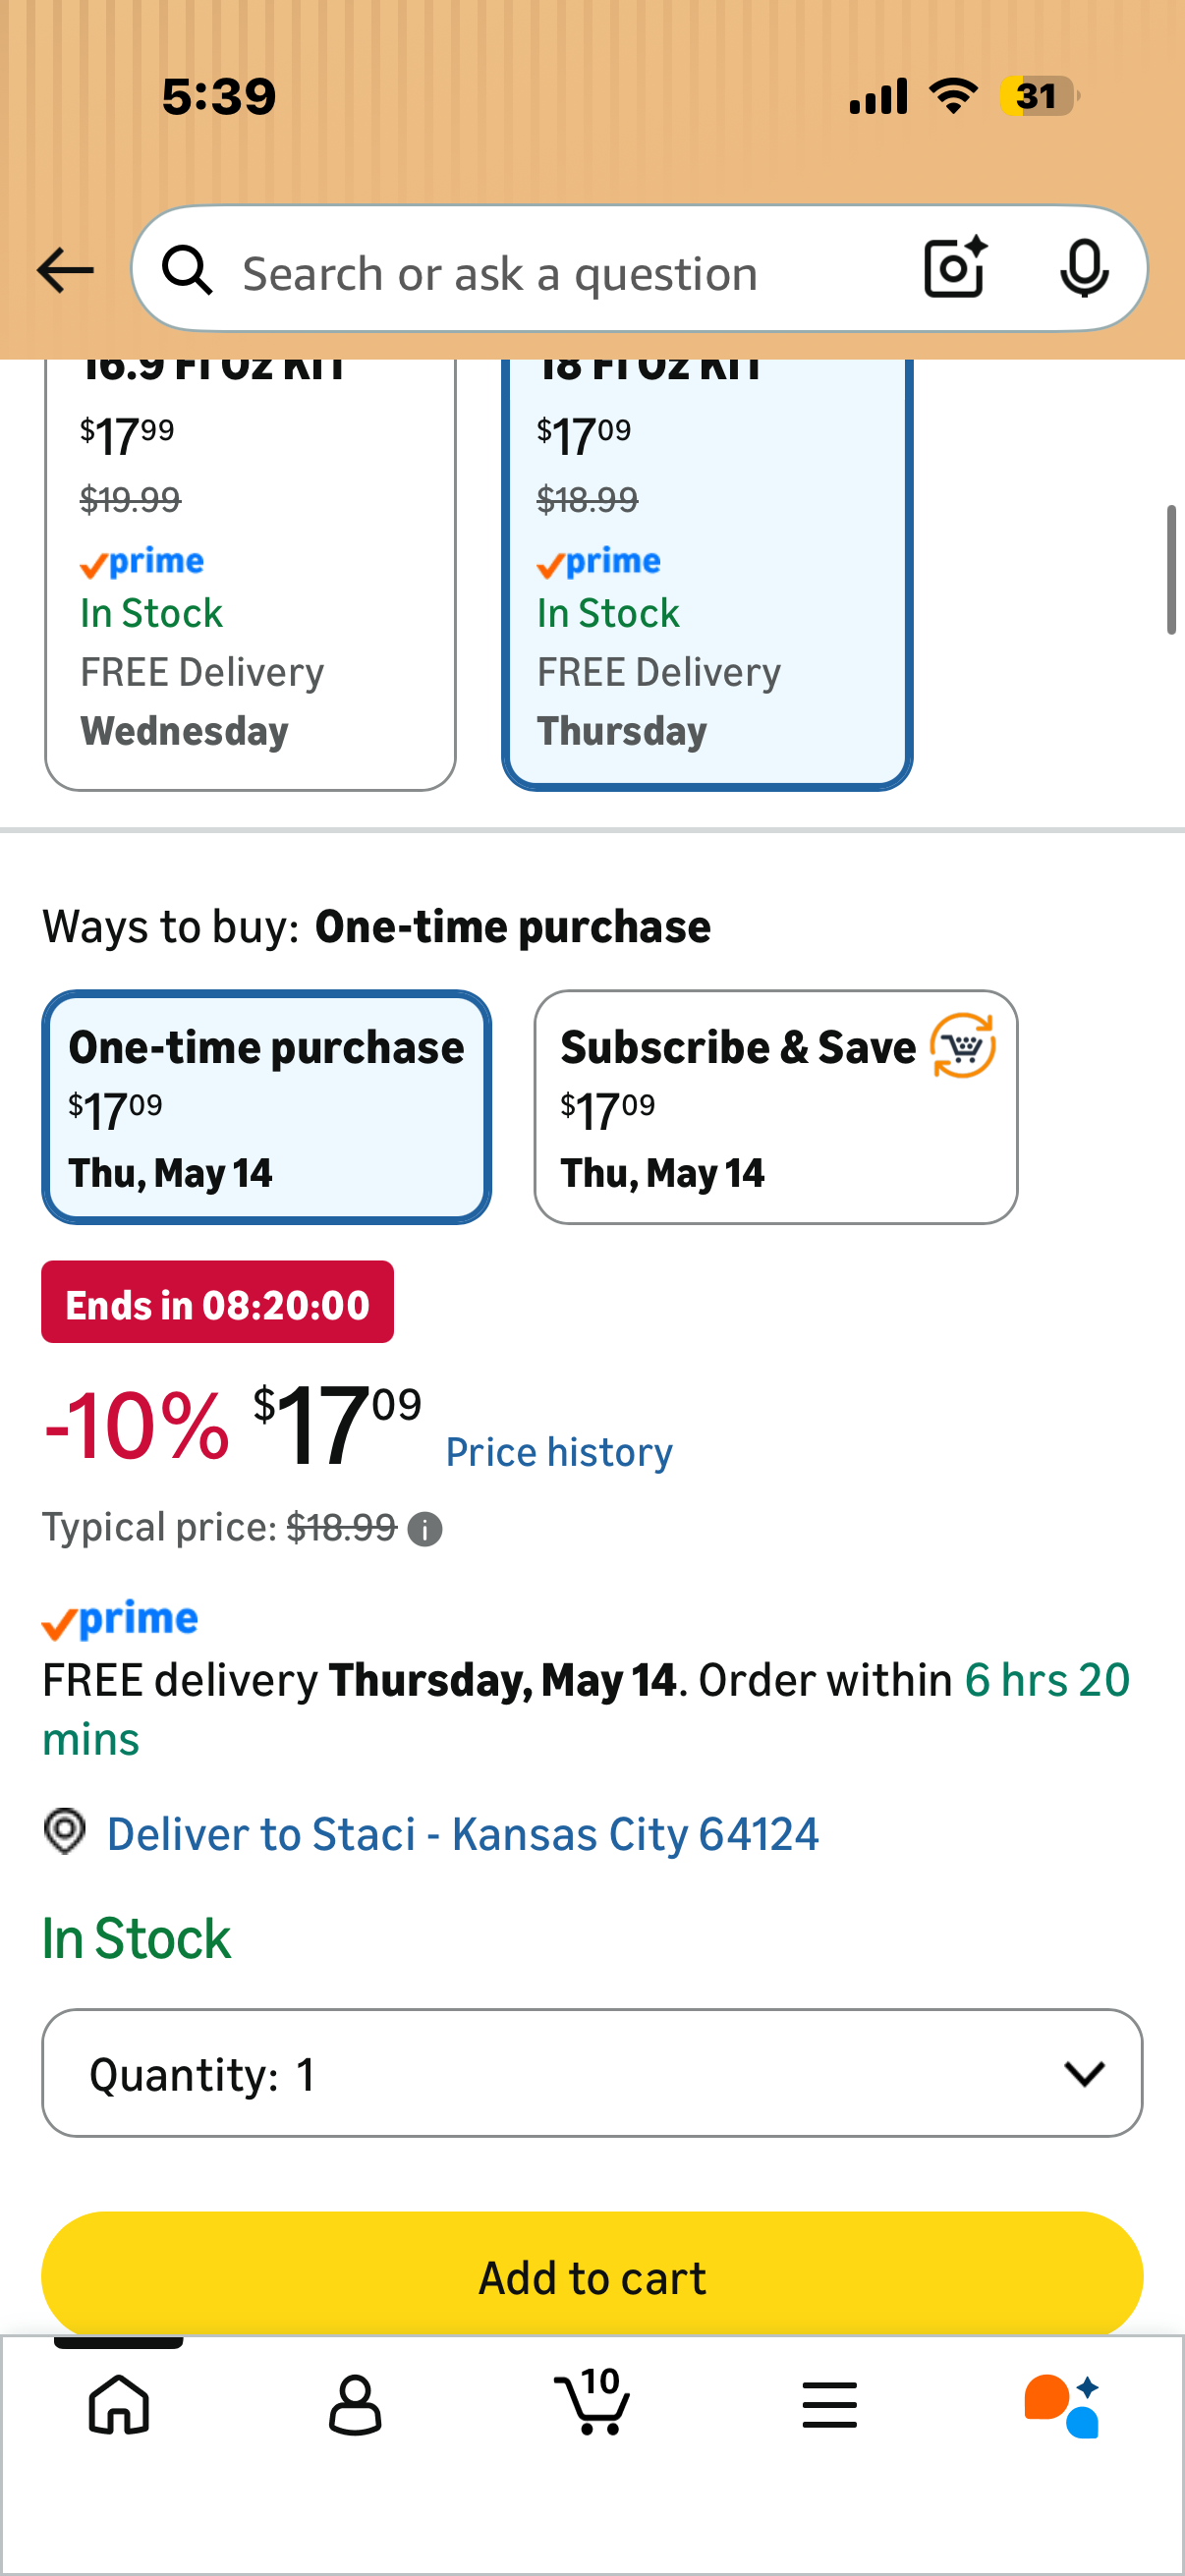This screenshot has width=1185, height=2576.
Task: Expand the Quantity dropdown
Action: pos(592,2073)
